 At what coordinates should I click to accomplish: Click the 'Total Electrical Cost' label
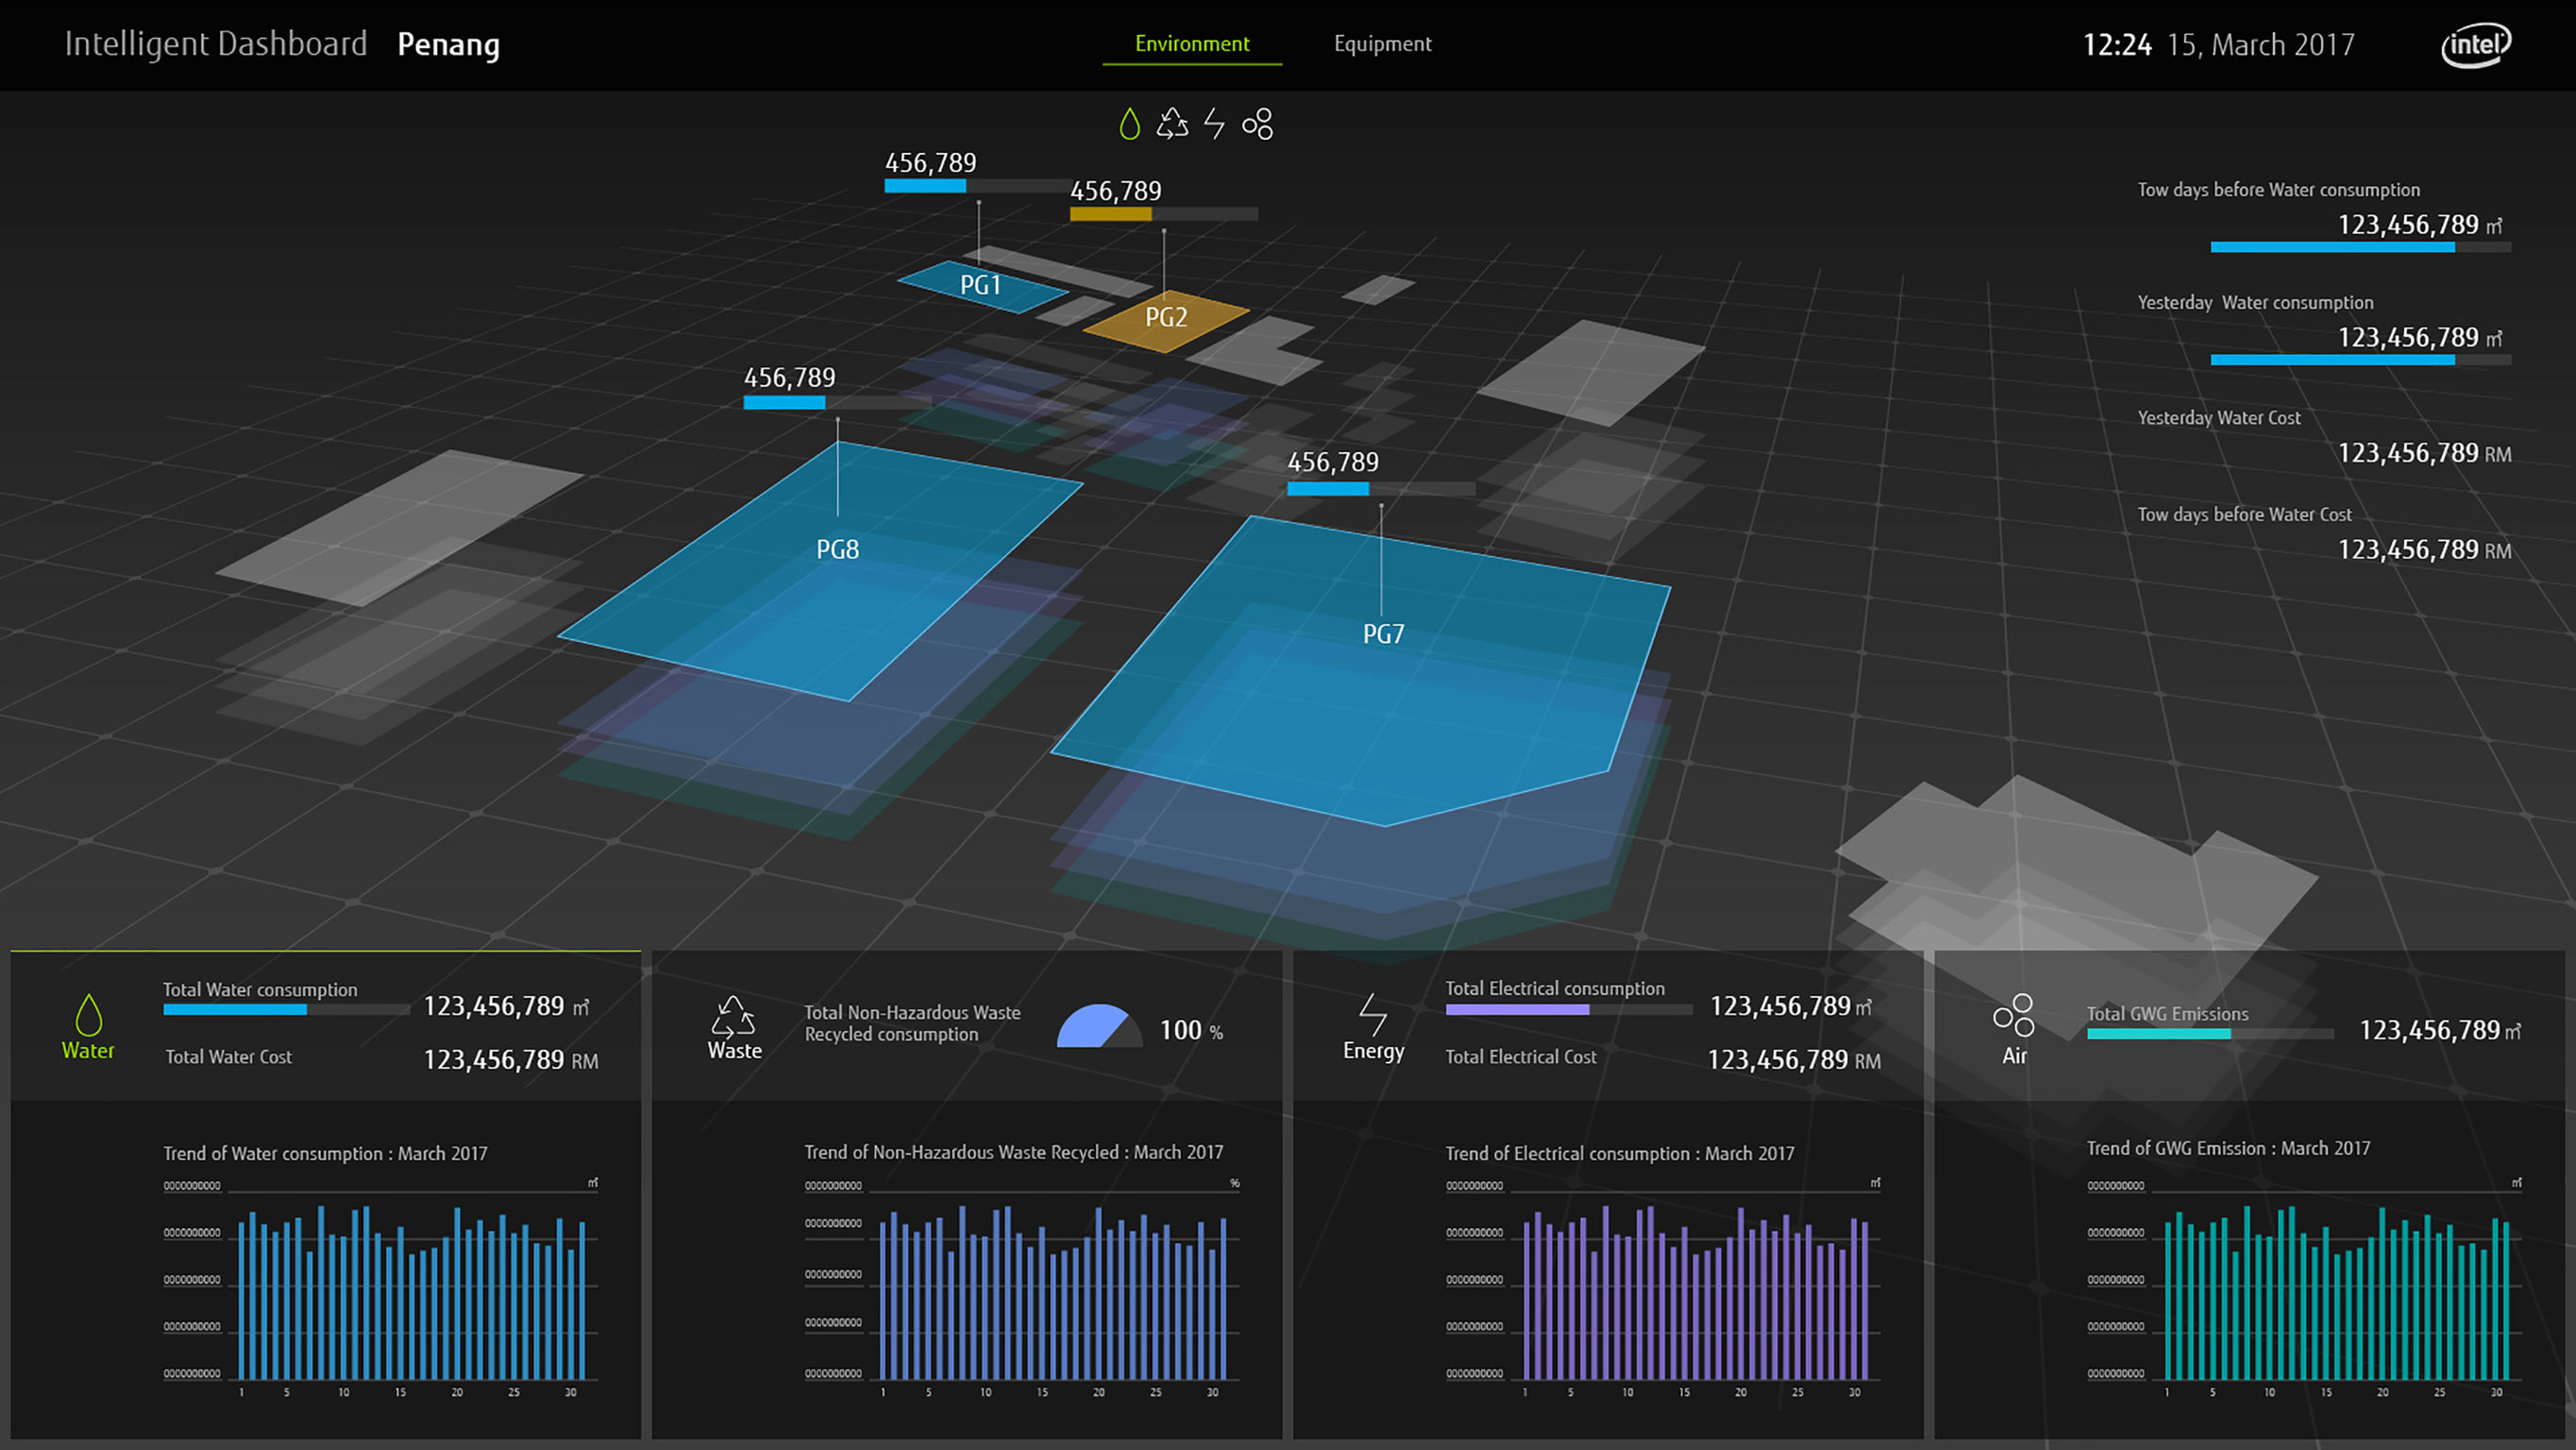click(x=1520, y=1057)
